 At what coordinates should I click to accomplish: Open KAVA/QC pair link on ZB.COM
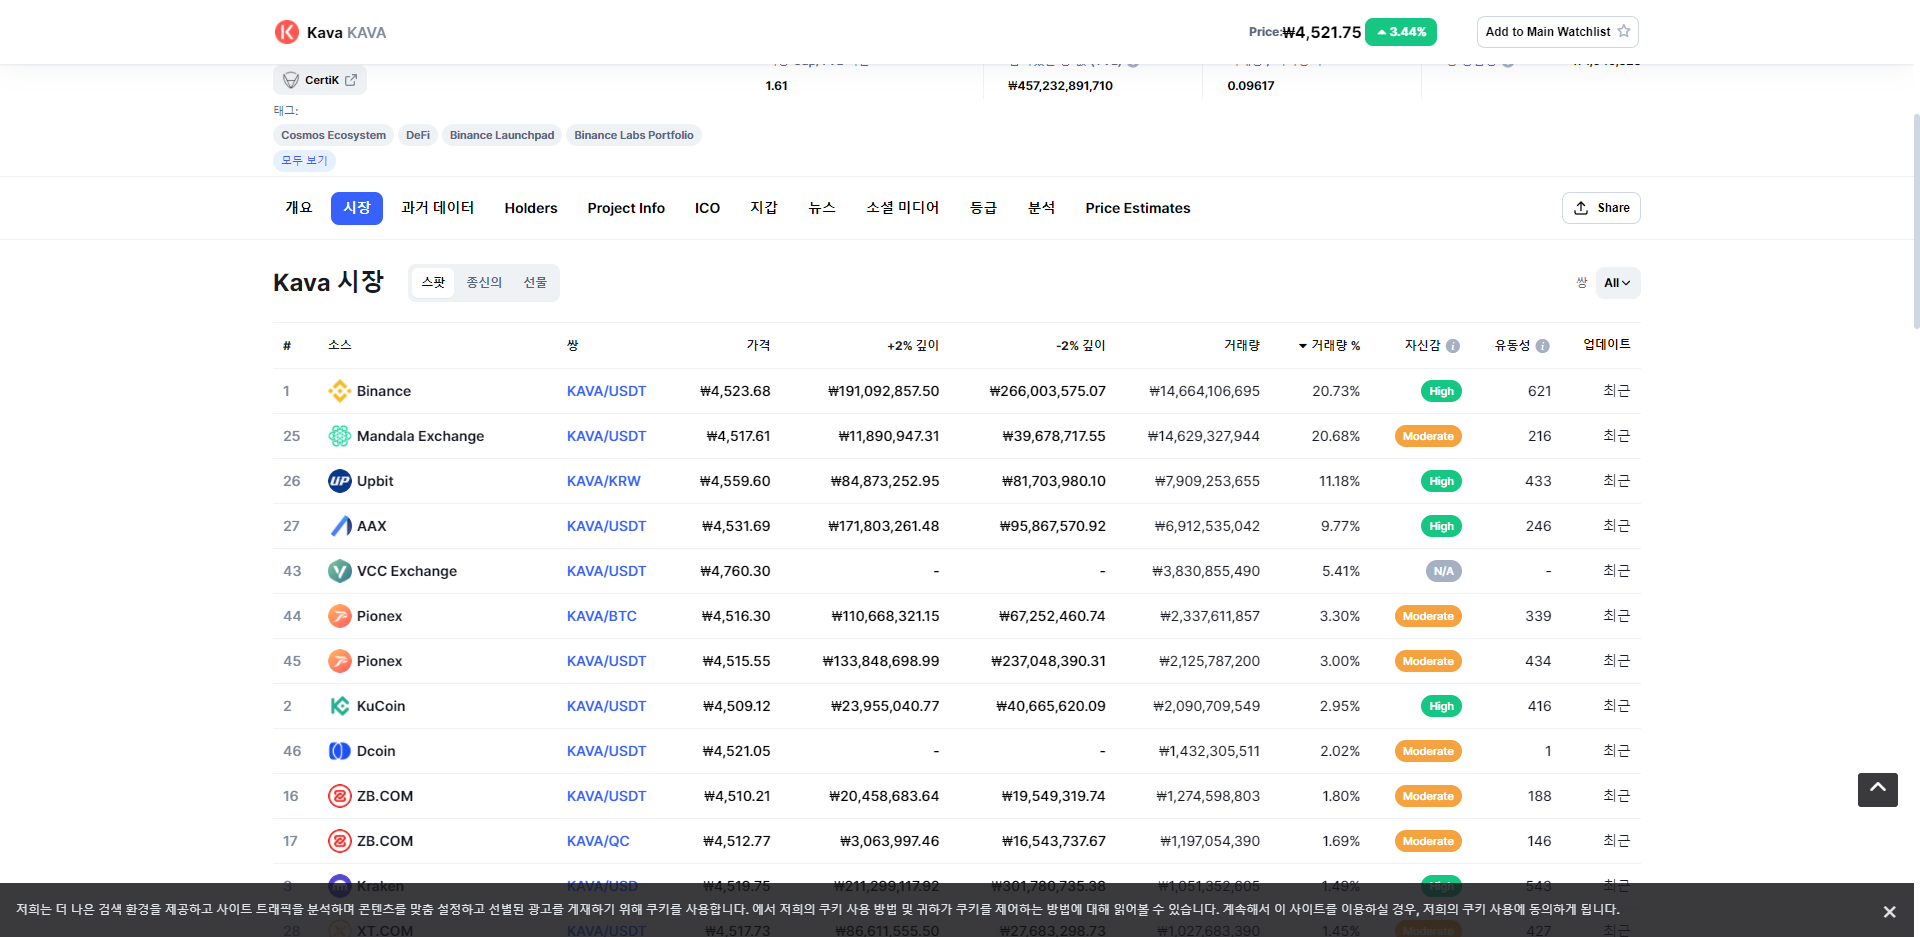(x=598, y=841)
